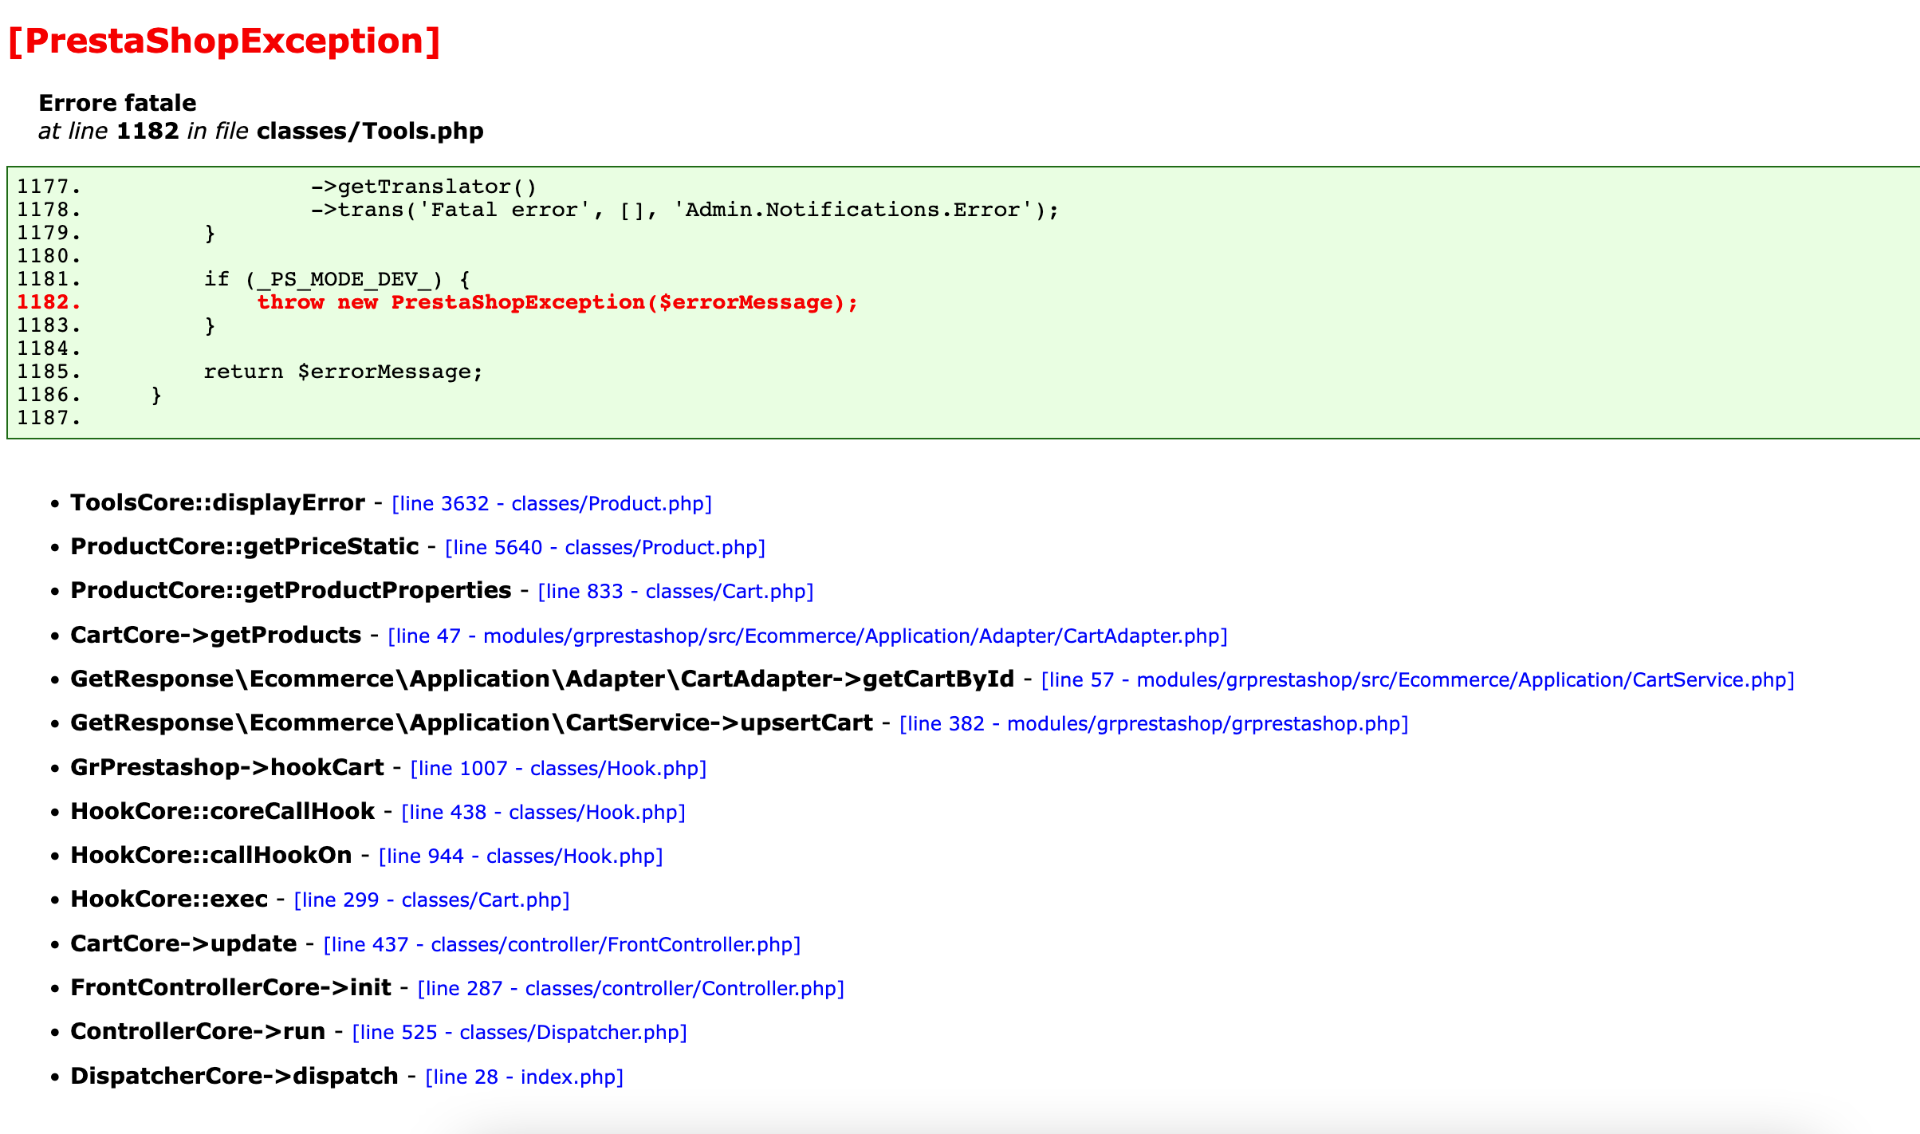
Task: Open the FrontController.php line 437 link
Action: click(561, 945)
